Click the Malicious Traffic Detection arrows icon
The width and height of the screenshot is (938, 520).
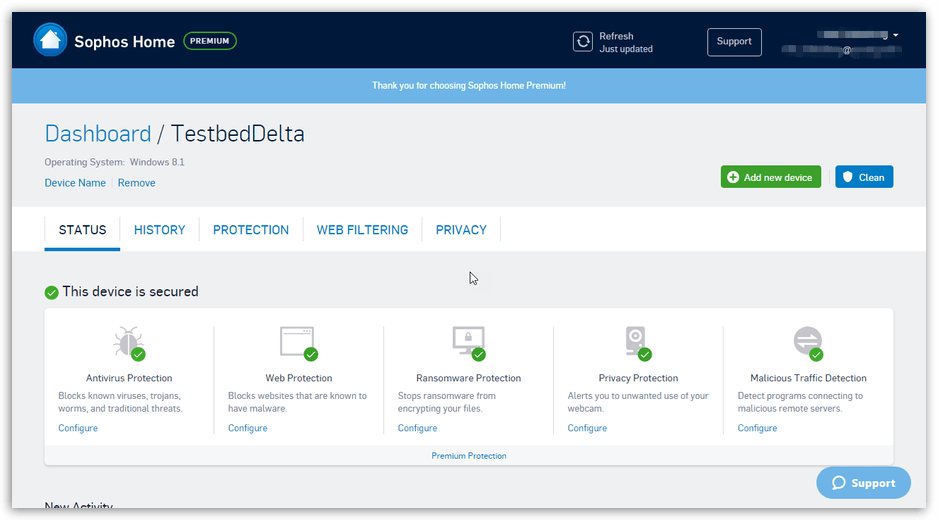[x=808, y=343]
